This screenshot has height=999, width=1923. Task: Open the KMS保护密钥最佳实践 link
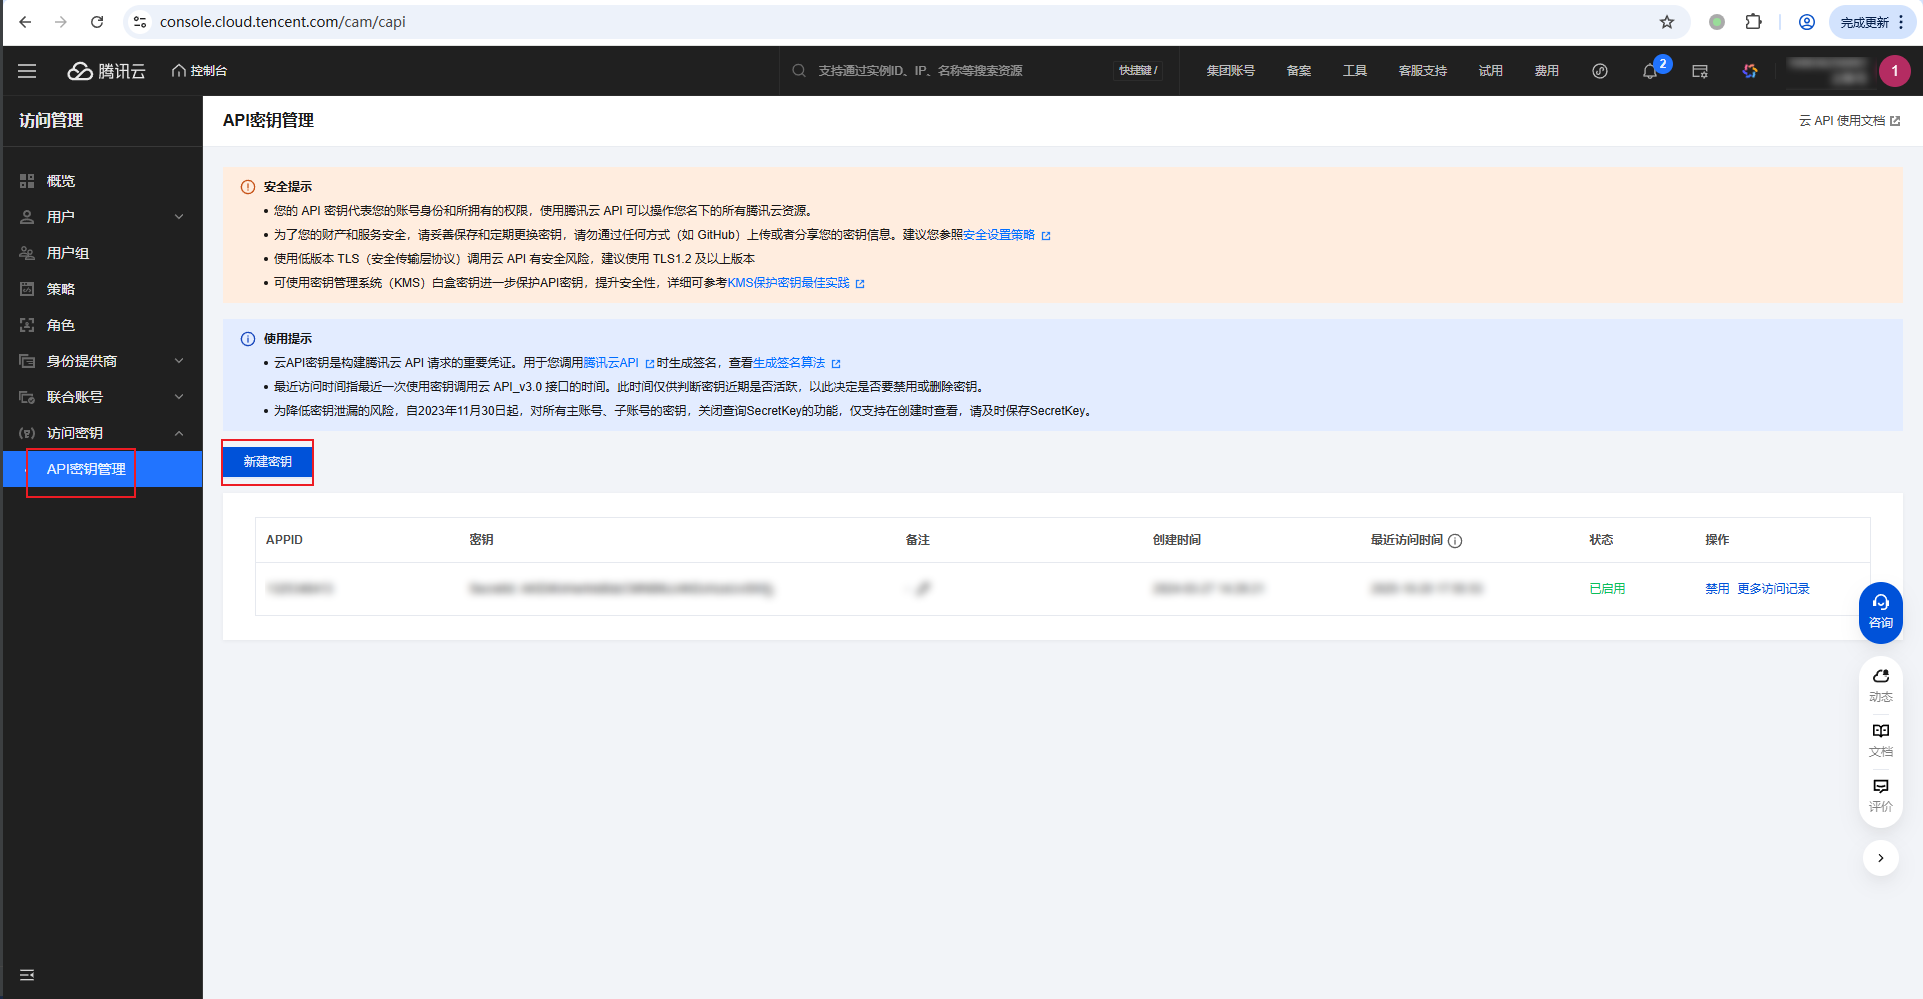coord(796,283)
